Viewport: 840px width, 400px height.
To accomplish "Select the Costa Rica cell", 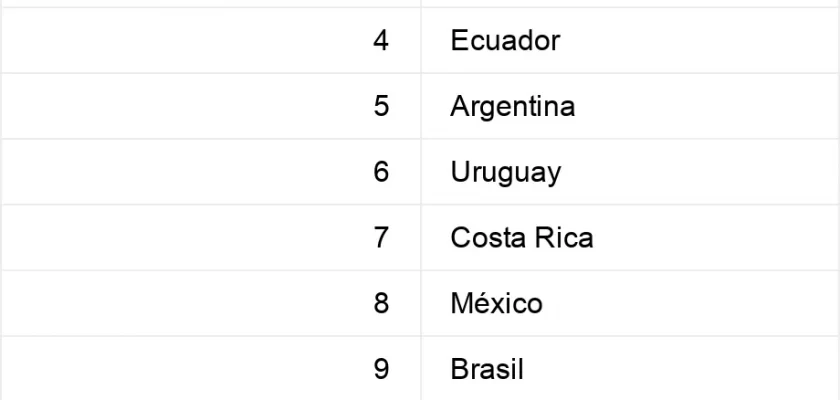I will [x=631, y=237].
